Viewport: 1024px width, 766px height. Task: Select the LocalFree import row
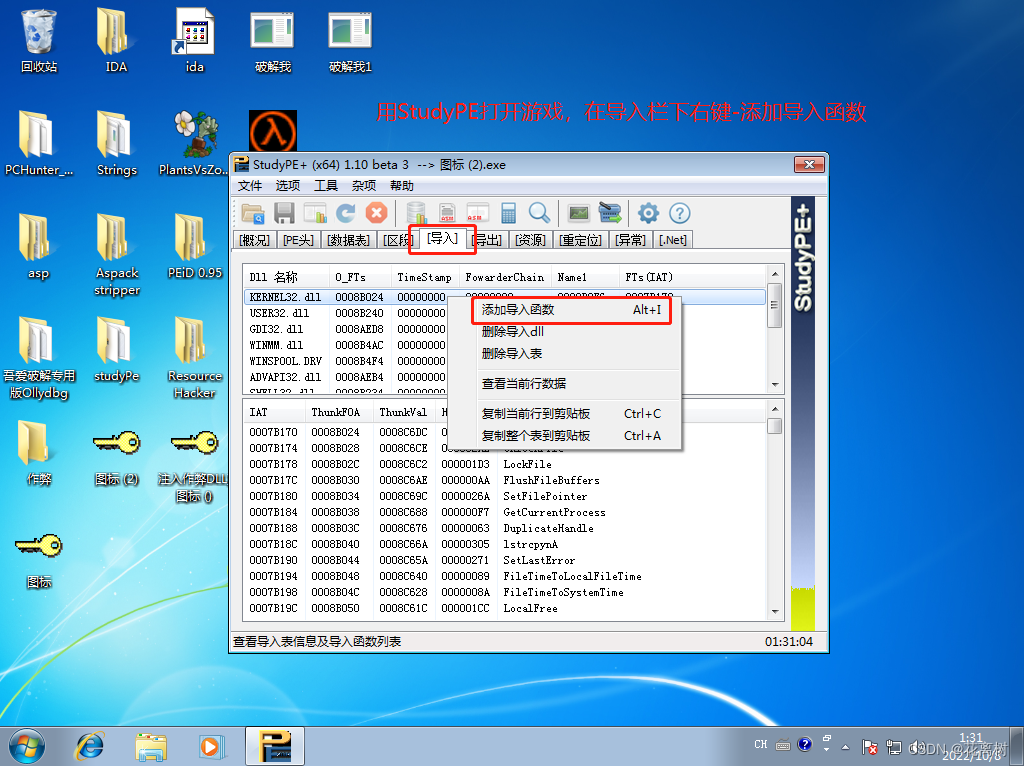pyautogui.click(x=505, y=608)
